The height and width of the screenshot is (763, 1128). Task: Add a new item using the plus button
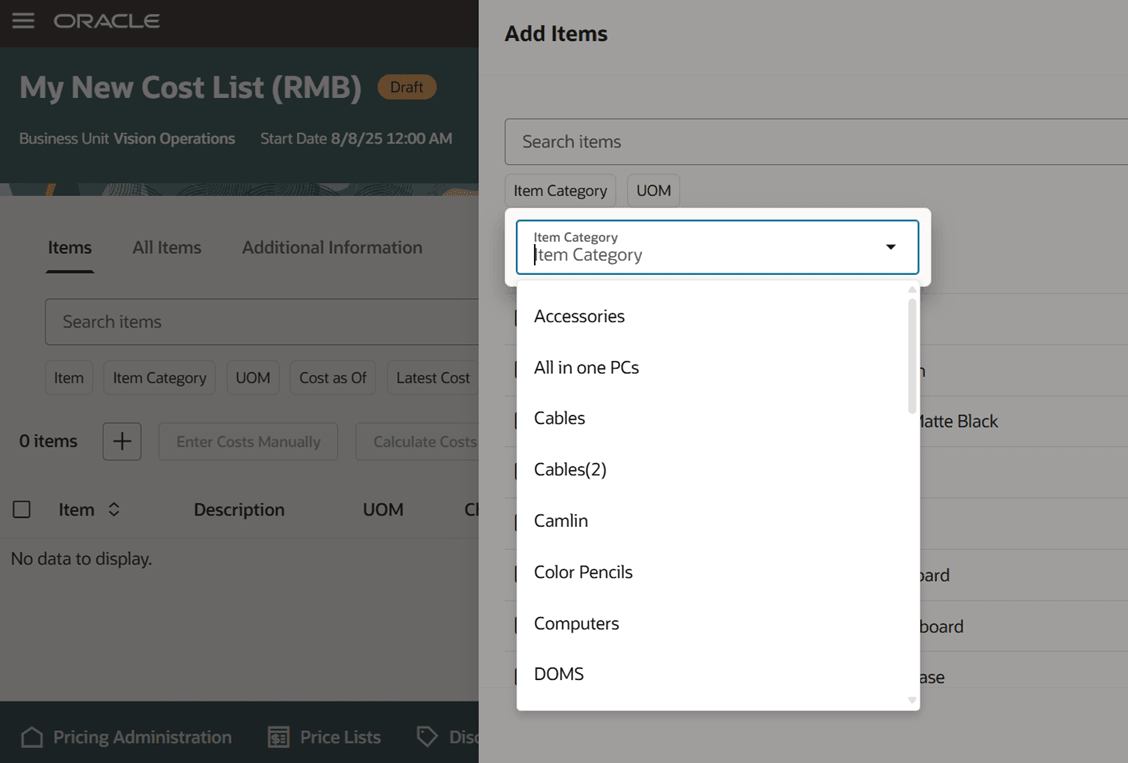click(121, 441)
